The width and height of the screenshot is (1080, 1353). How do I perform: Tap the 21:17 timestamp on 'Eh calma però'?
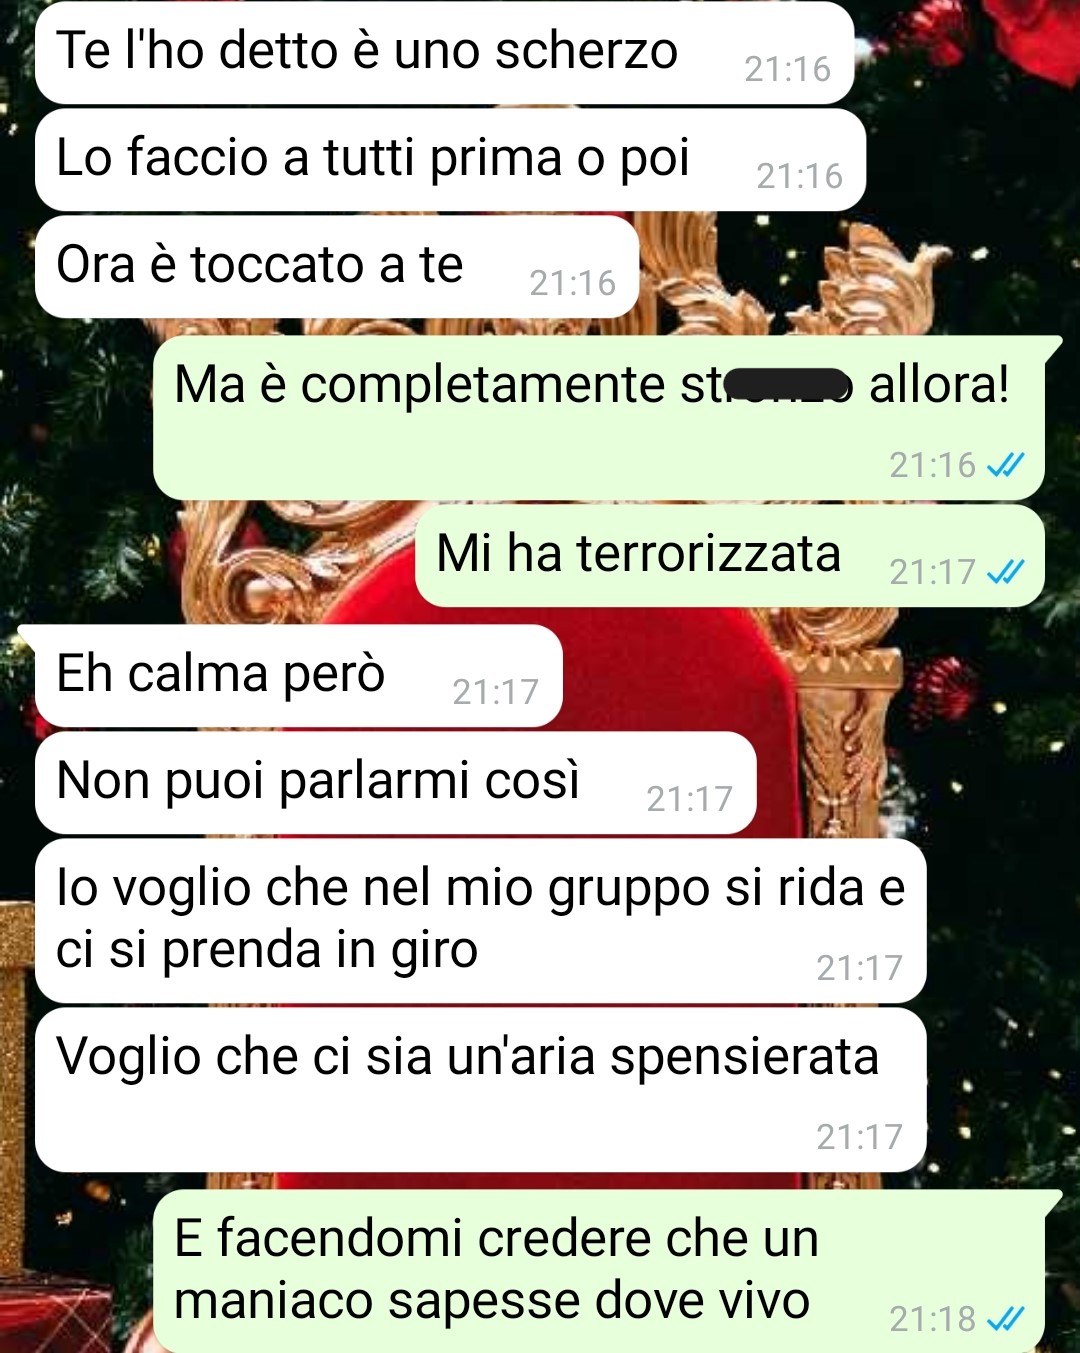[495, 692]
